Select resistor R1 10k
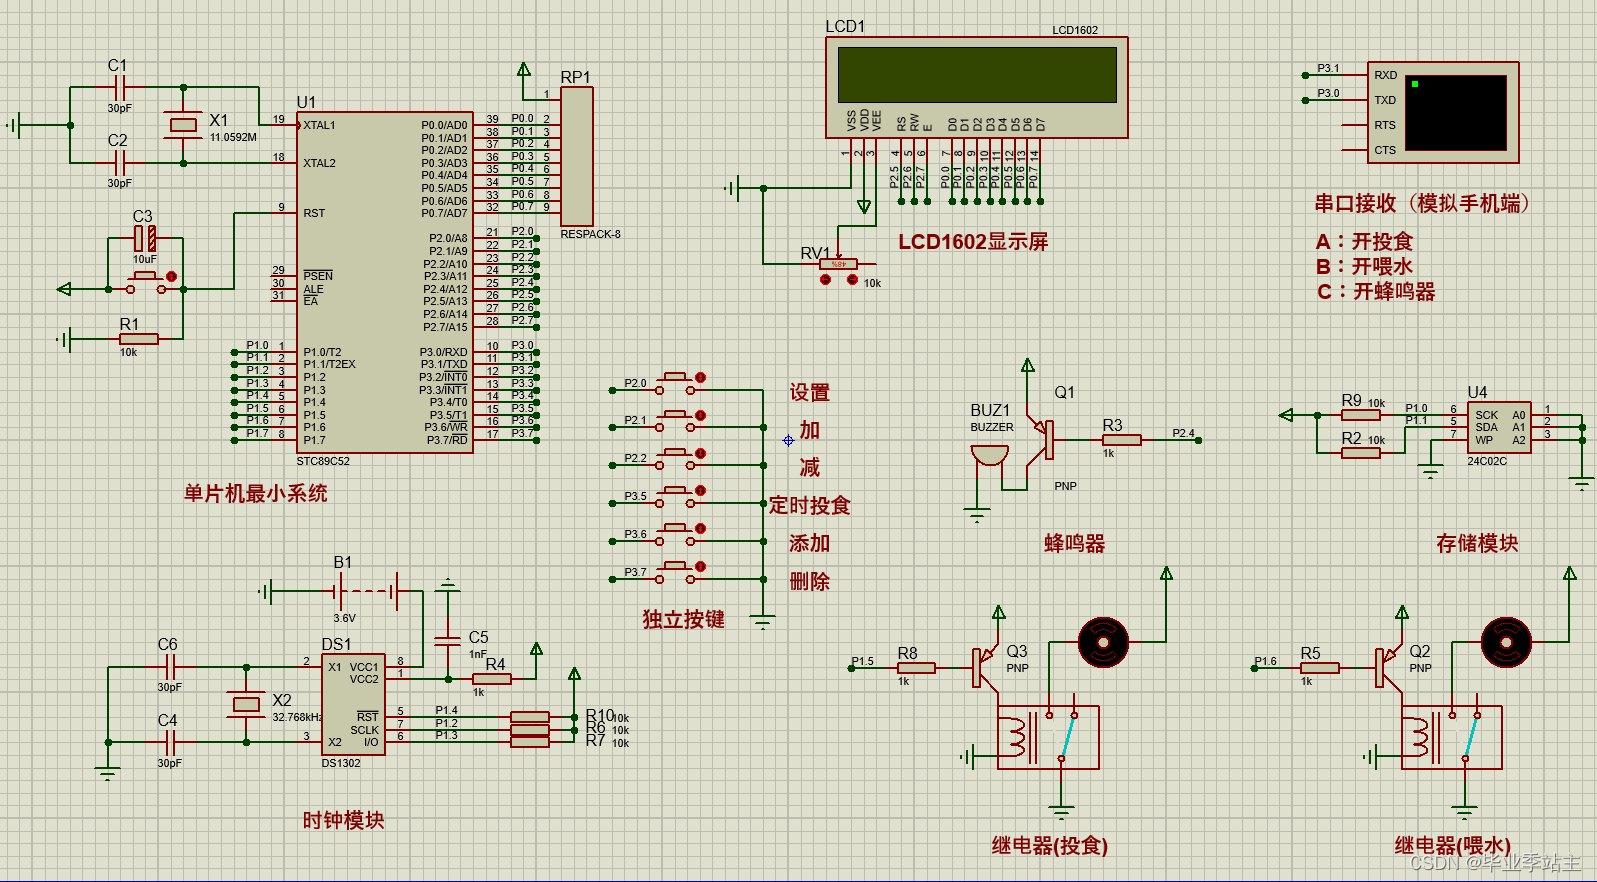 138,340
